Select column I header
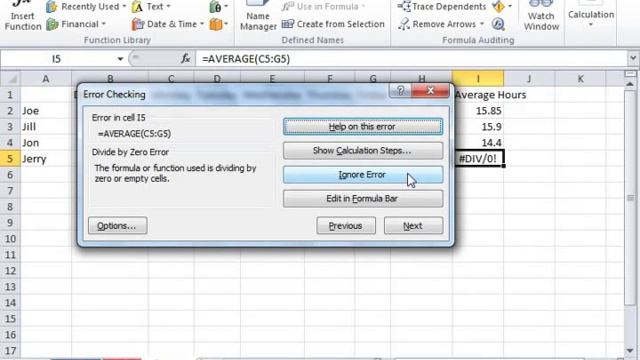The width and height of the screenshot is (640, 360). tap(478, 79)
